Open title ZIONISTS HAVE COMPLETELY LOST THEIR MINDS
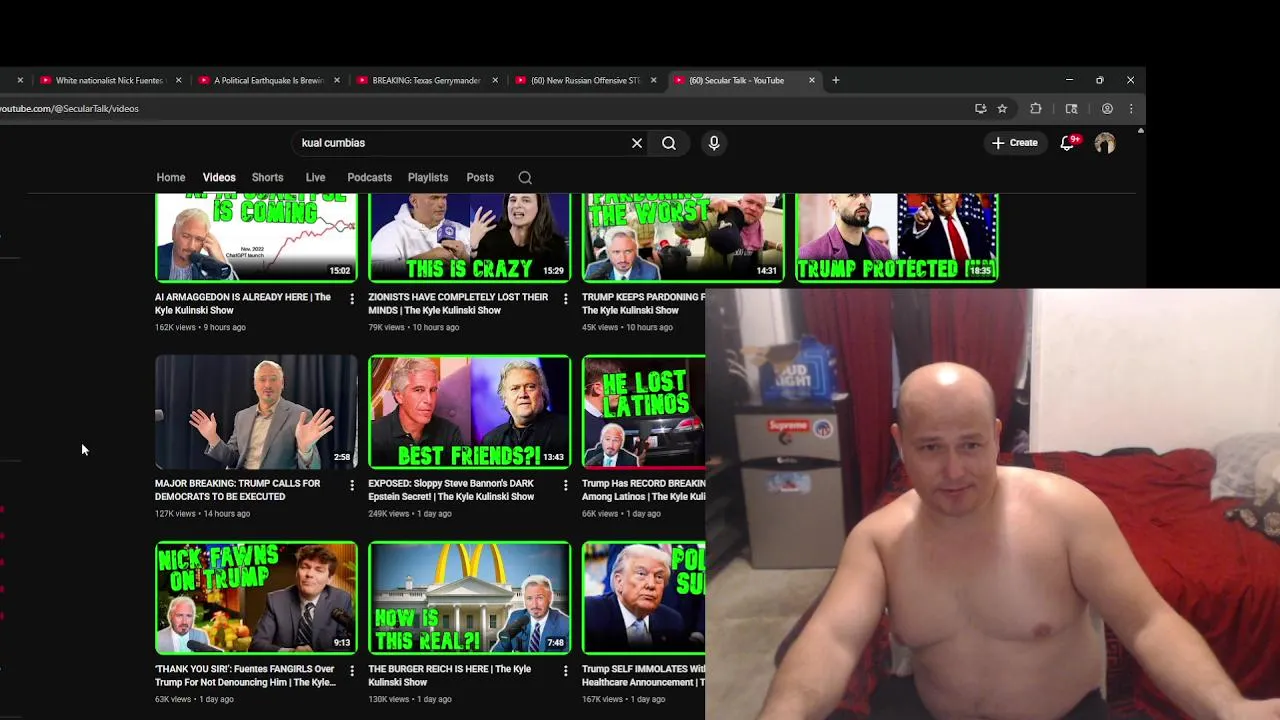 pos(458,304)
